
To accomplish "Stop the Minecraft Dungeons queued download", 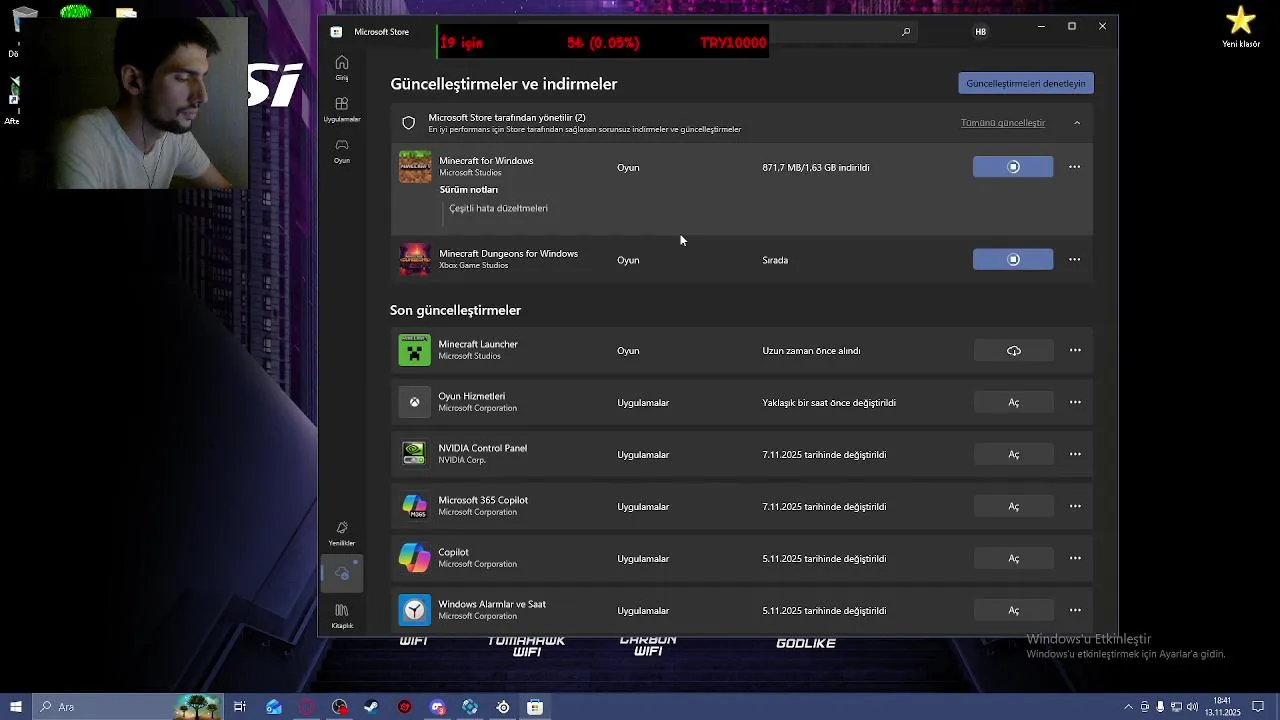I will click(1013, 260).
